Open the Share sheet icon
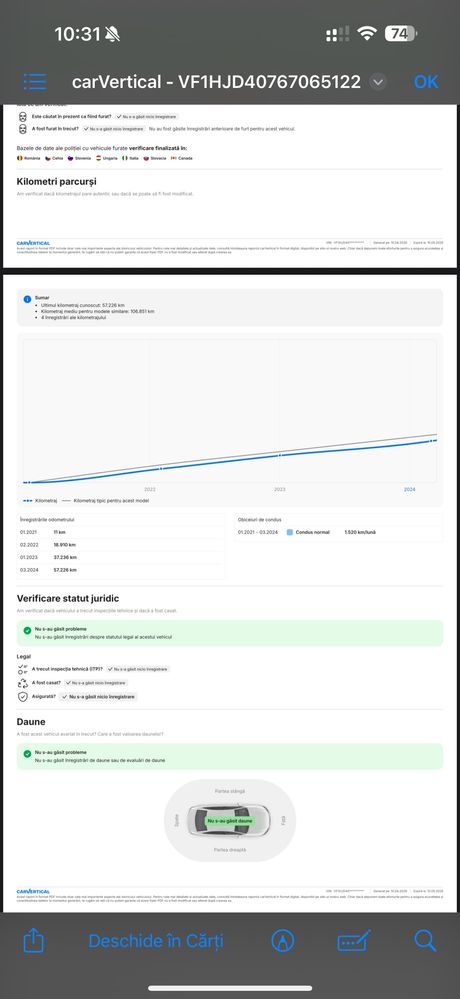 pos(33,940)
